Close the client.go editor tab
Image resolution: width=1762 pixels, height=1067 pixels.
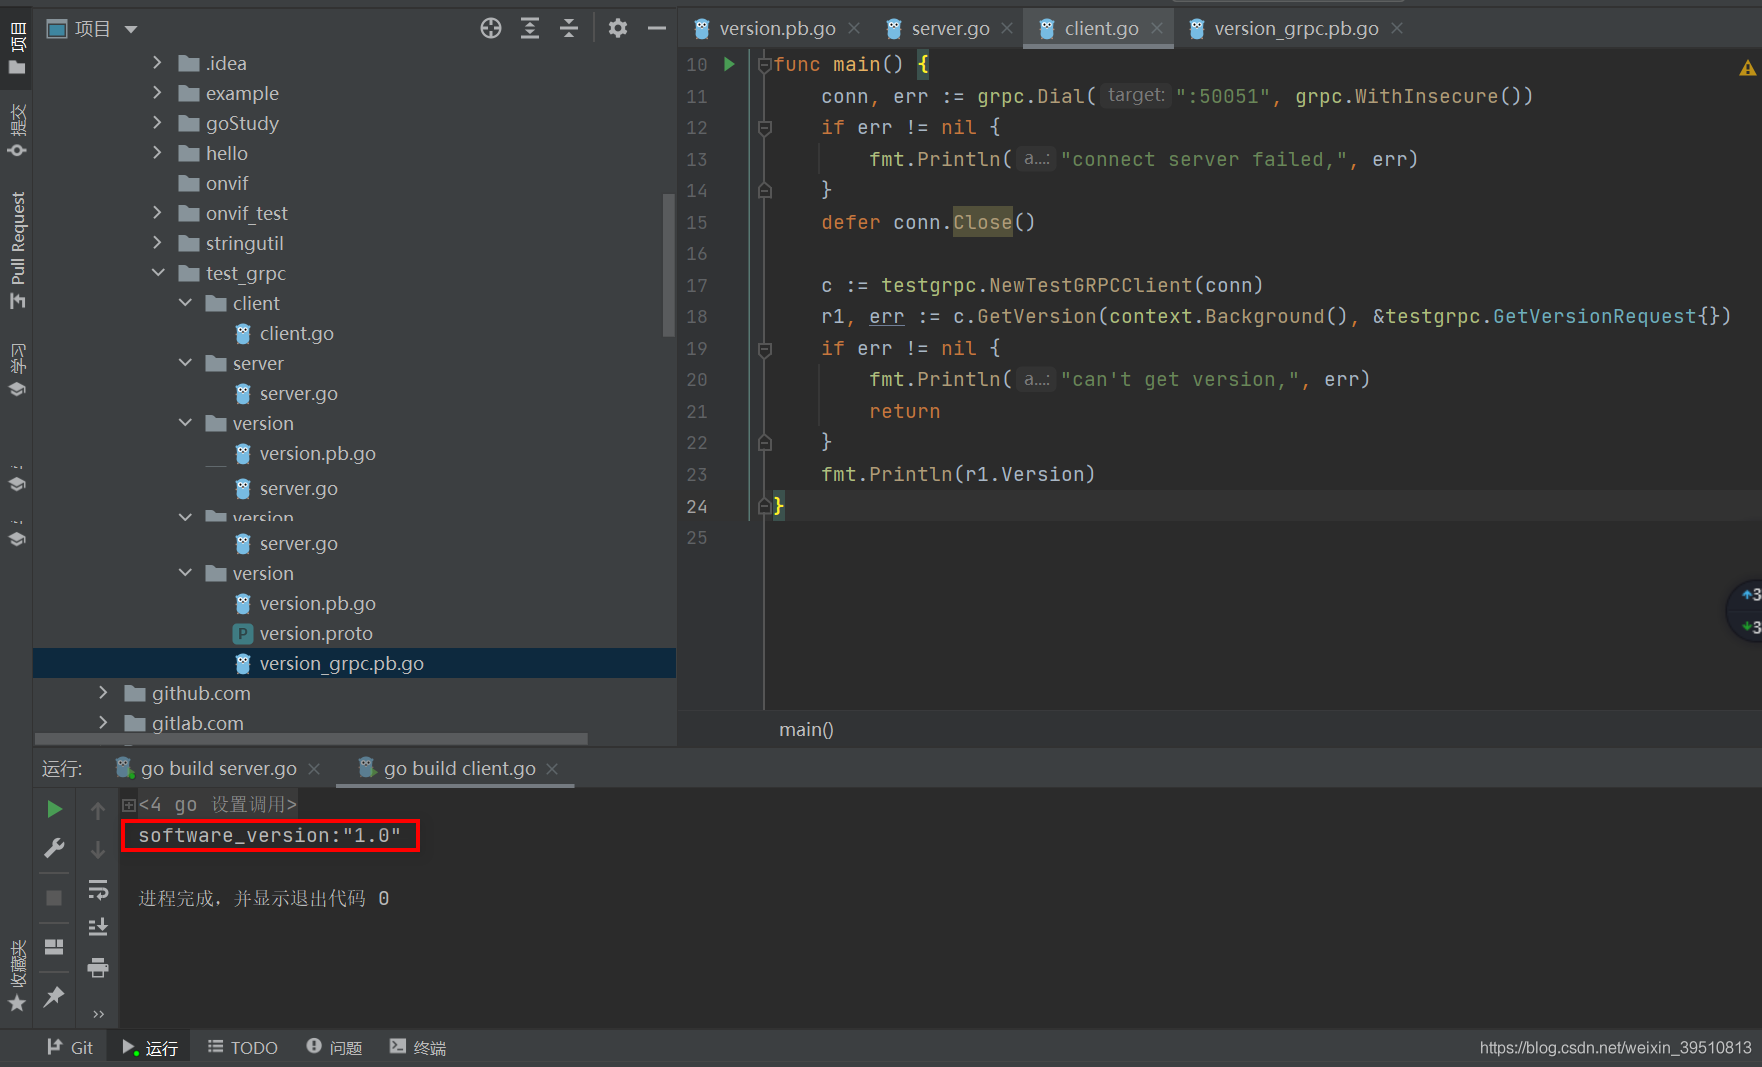(1157, 28)
